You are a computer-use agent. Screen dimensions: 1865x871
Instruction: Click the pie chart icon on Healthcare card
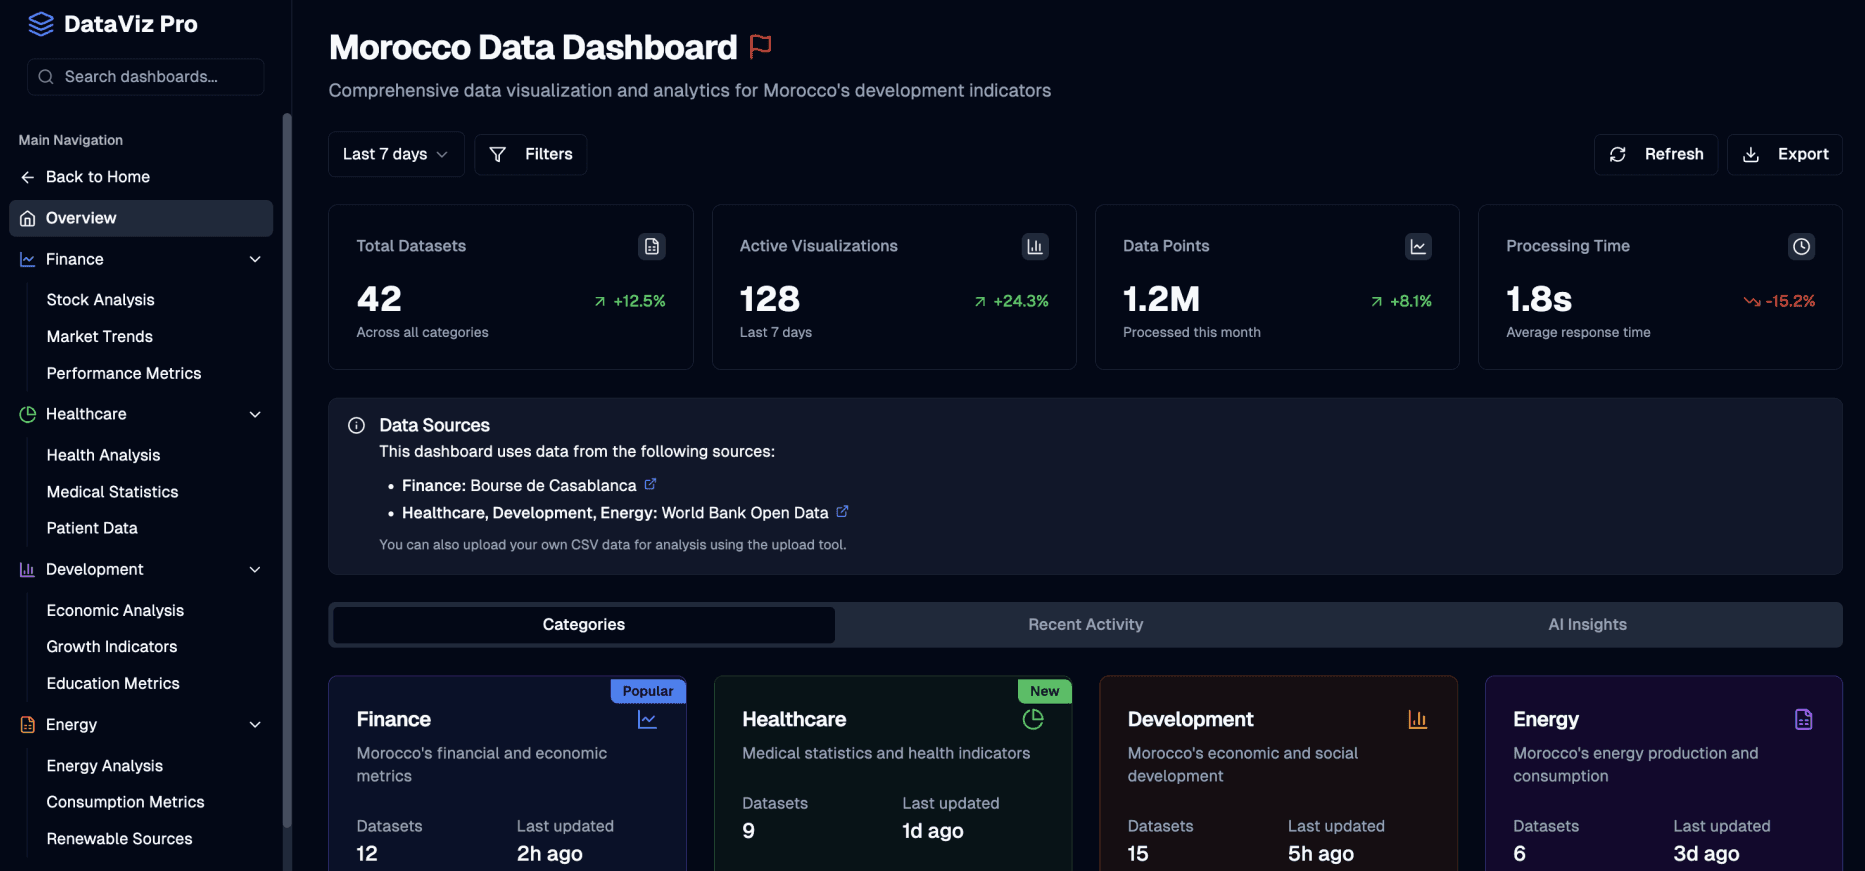point(1033,719)
